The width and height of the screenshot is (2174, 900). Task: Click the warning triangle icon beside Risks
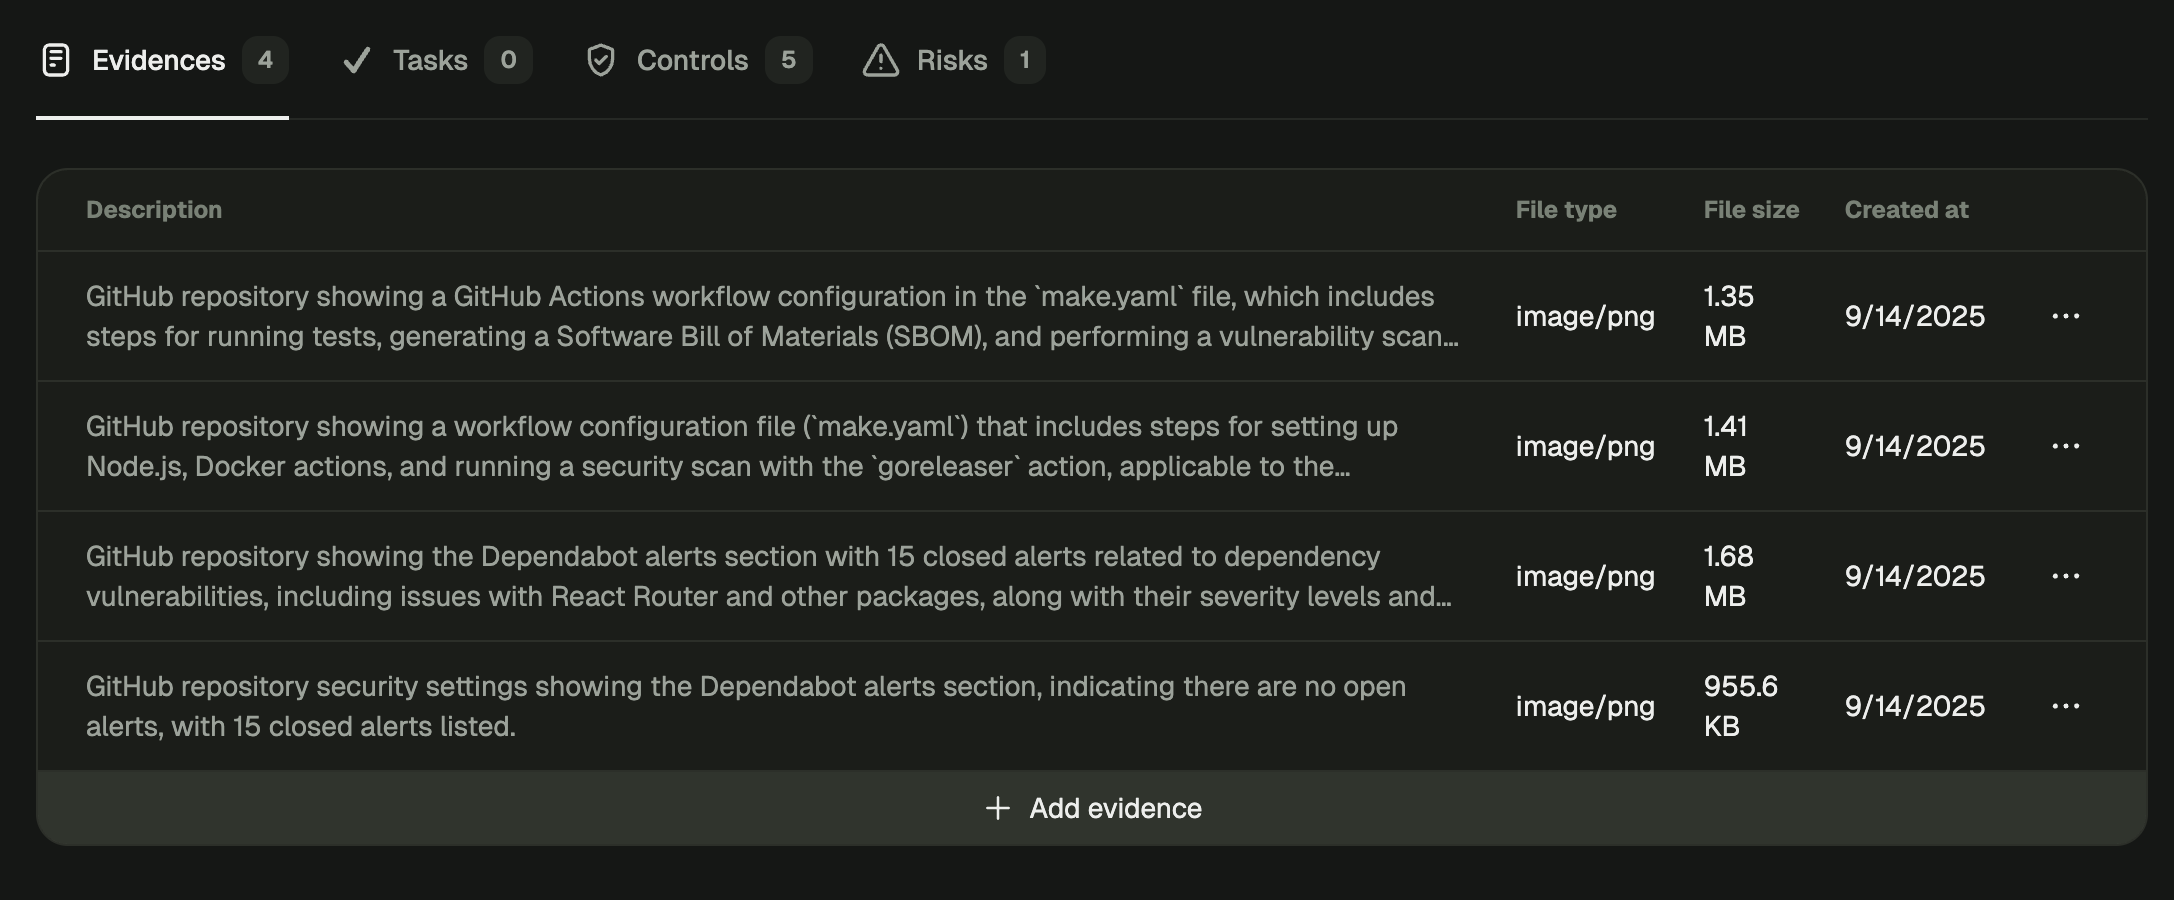tap(879, 61)
